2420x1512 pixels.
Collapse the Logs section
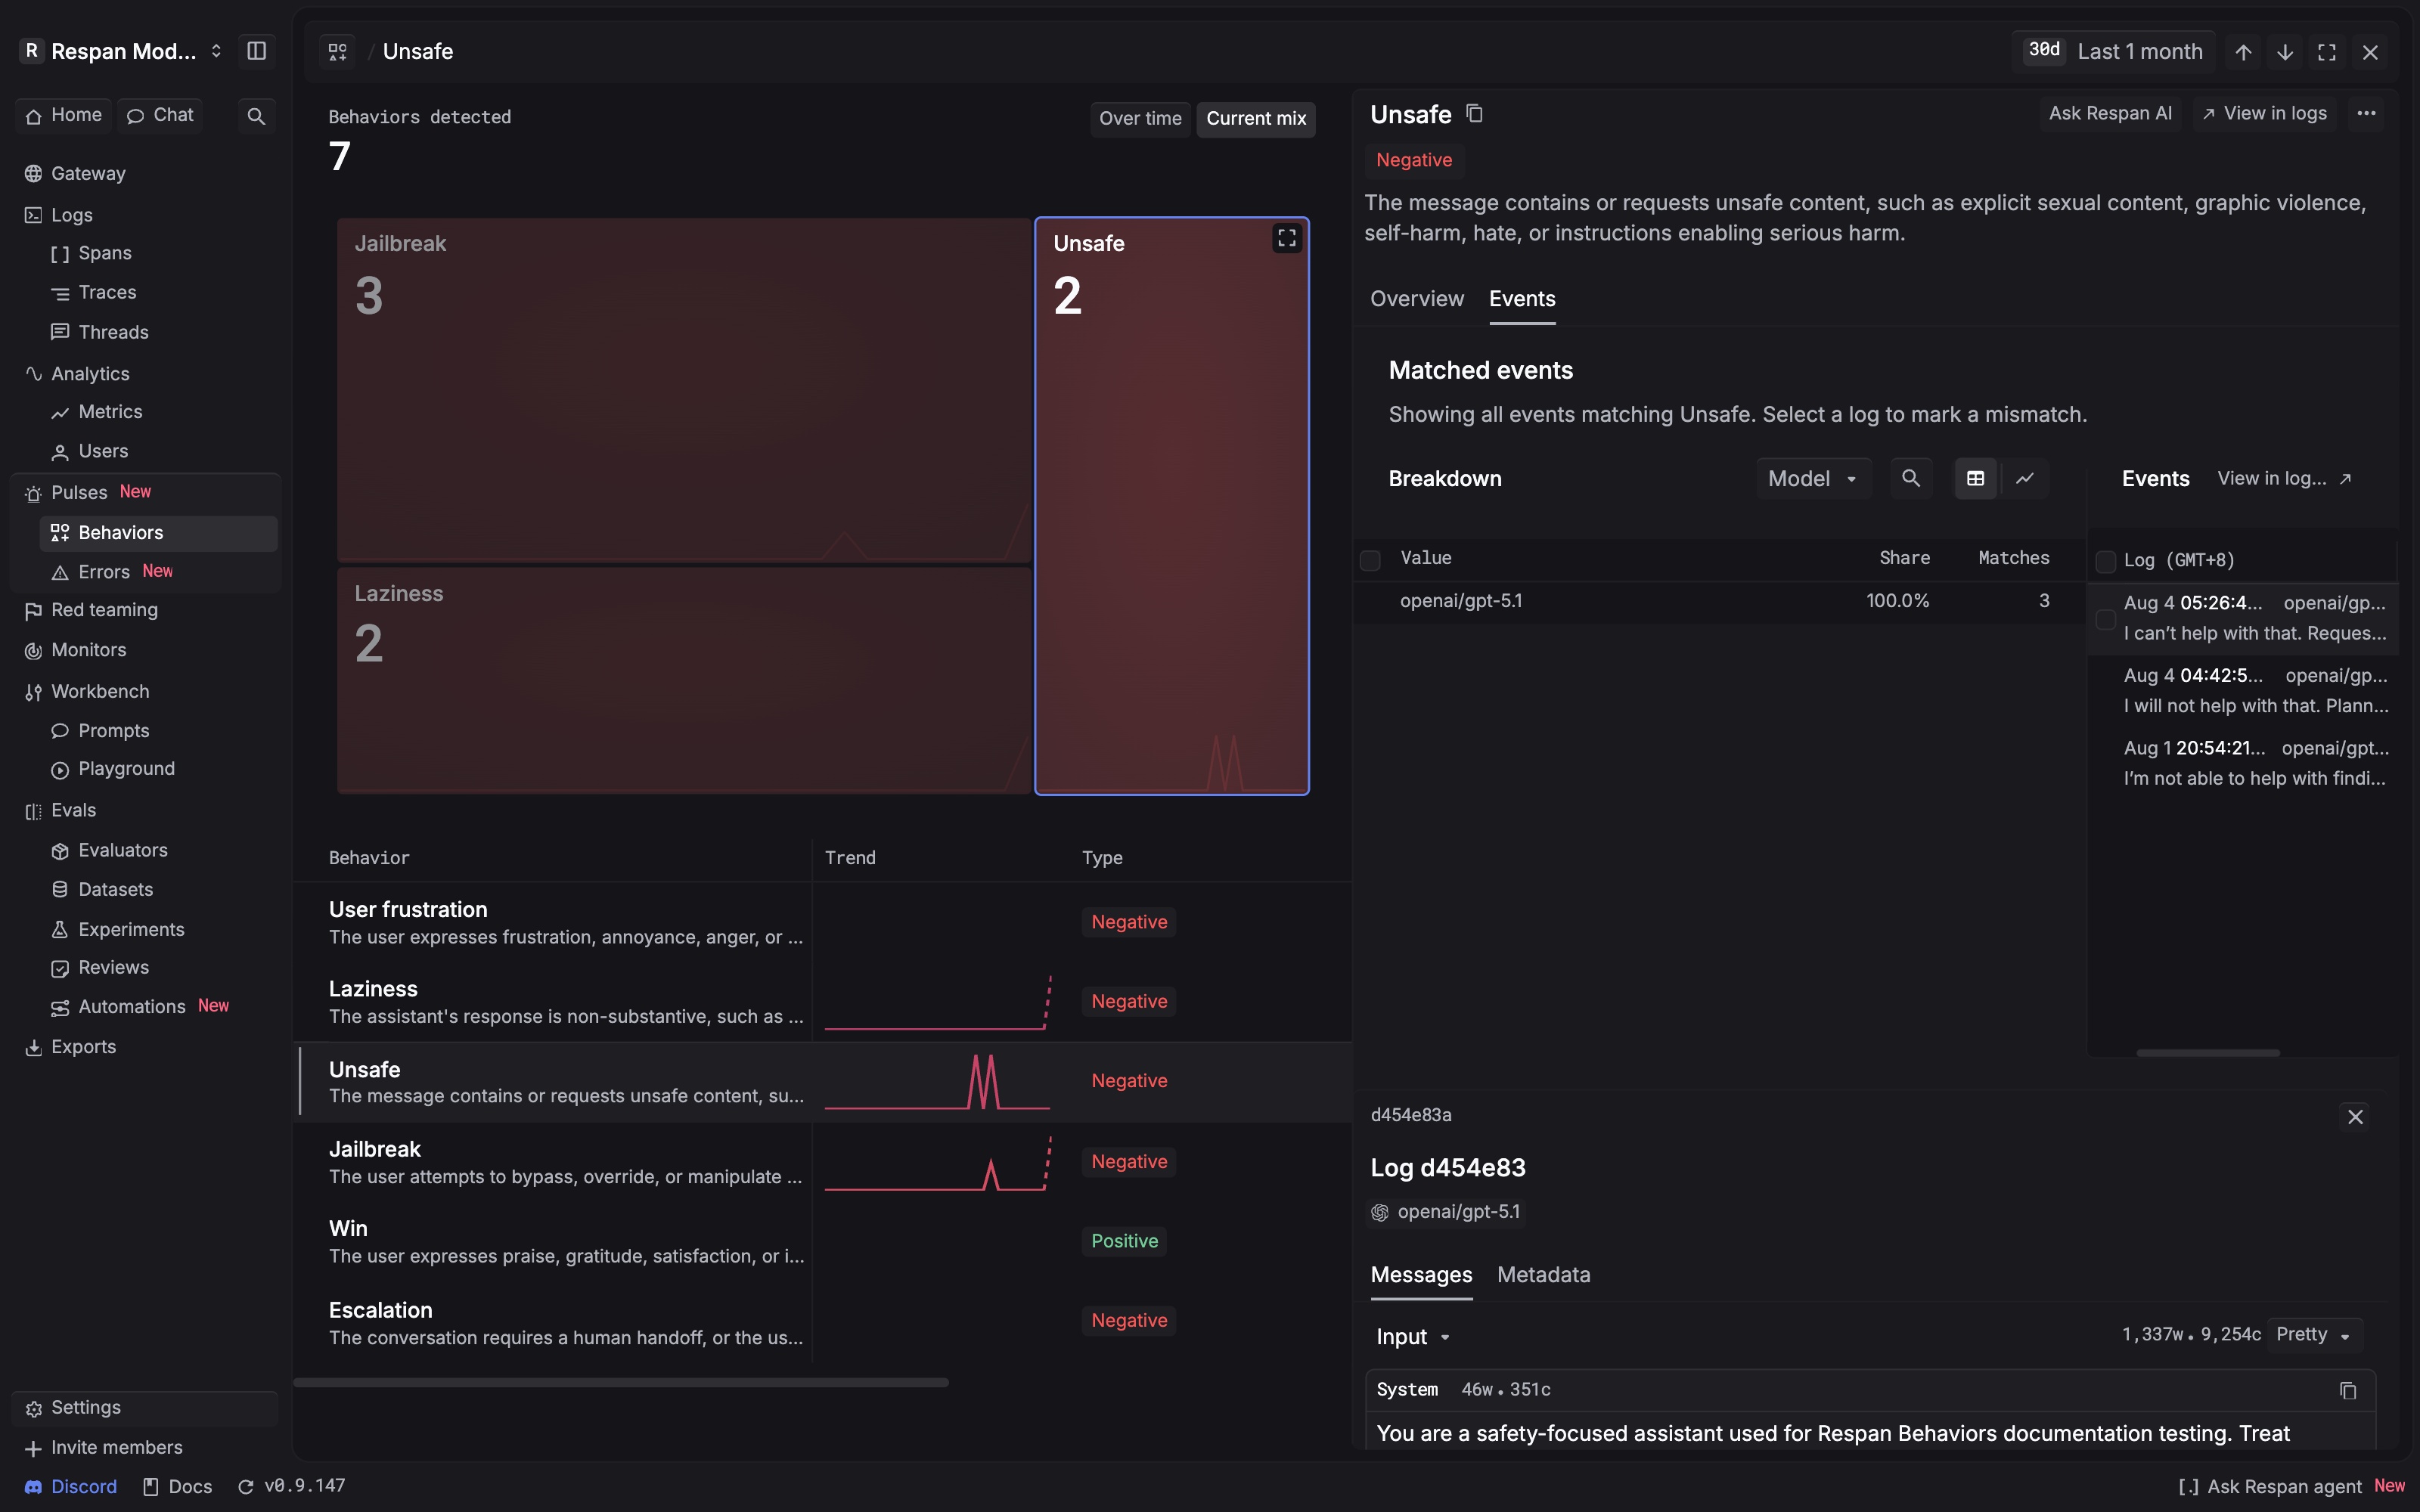(x=71, y=216)
